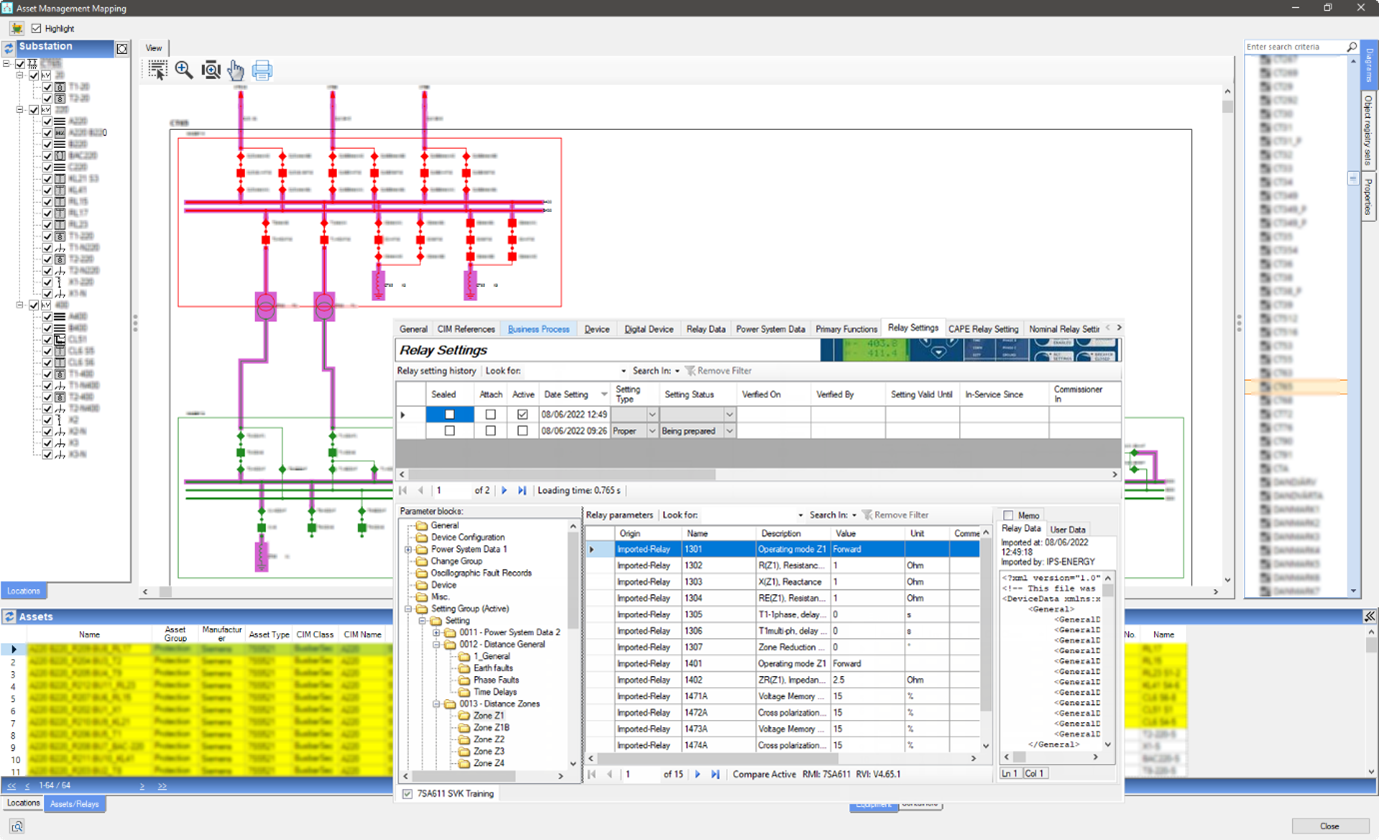Open Look for dropdown in Relay parameters bar

point(801,515)
